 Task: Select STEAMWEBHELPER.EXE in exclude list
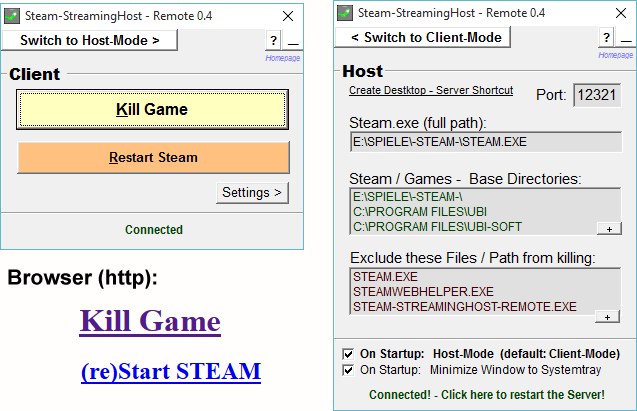click(423, 292)
